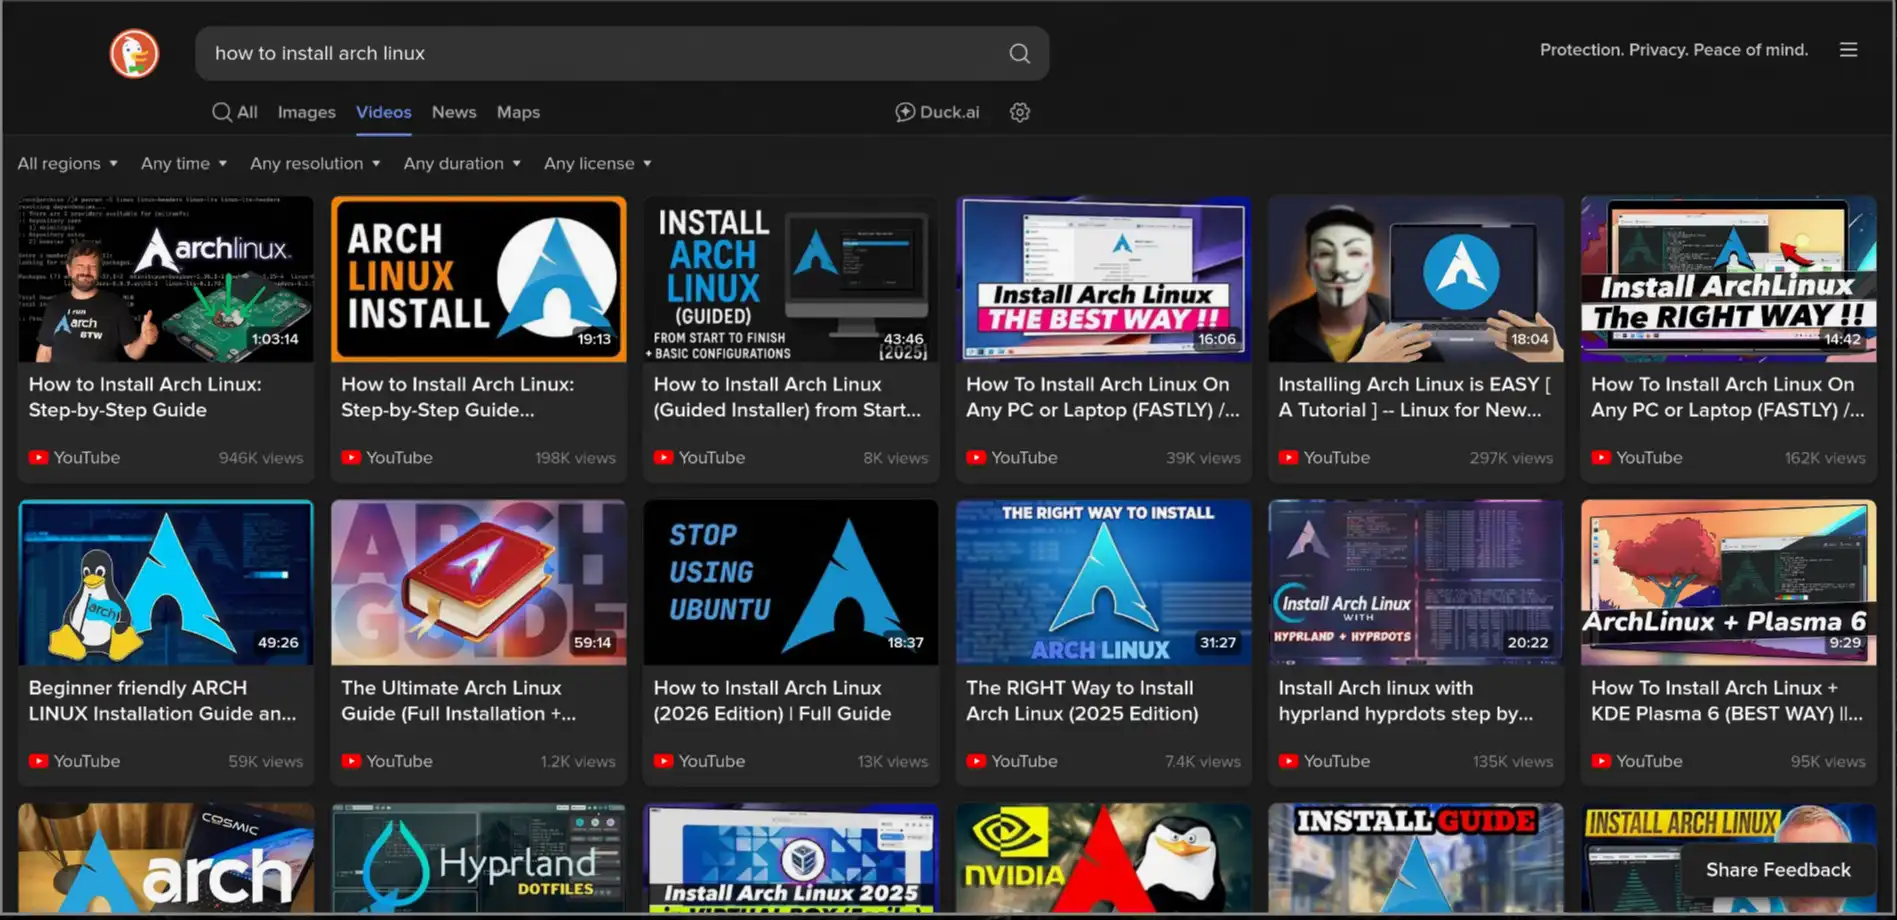The width and height of the screenshot is (1897, 920).
Task: Click the 946K views text
Action: pyautogui.click(x=261, y=457)
